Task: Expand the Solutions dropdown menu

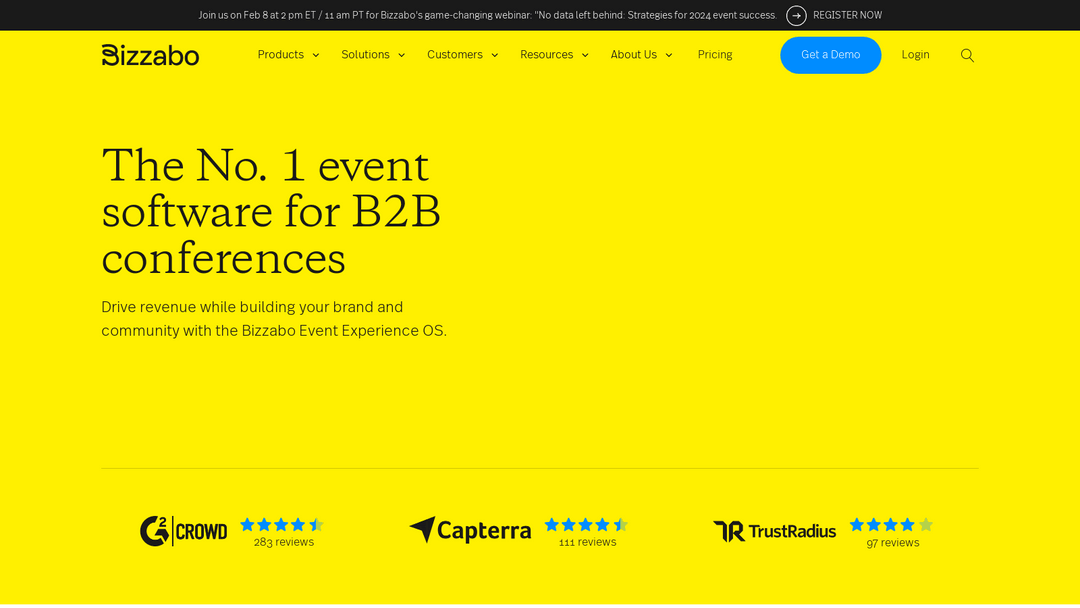Action: (x=373, y=55)
